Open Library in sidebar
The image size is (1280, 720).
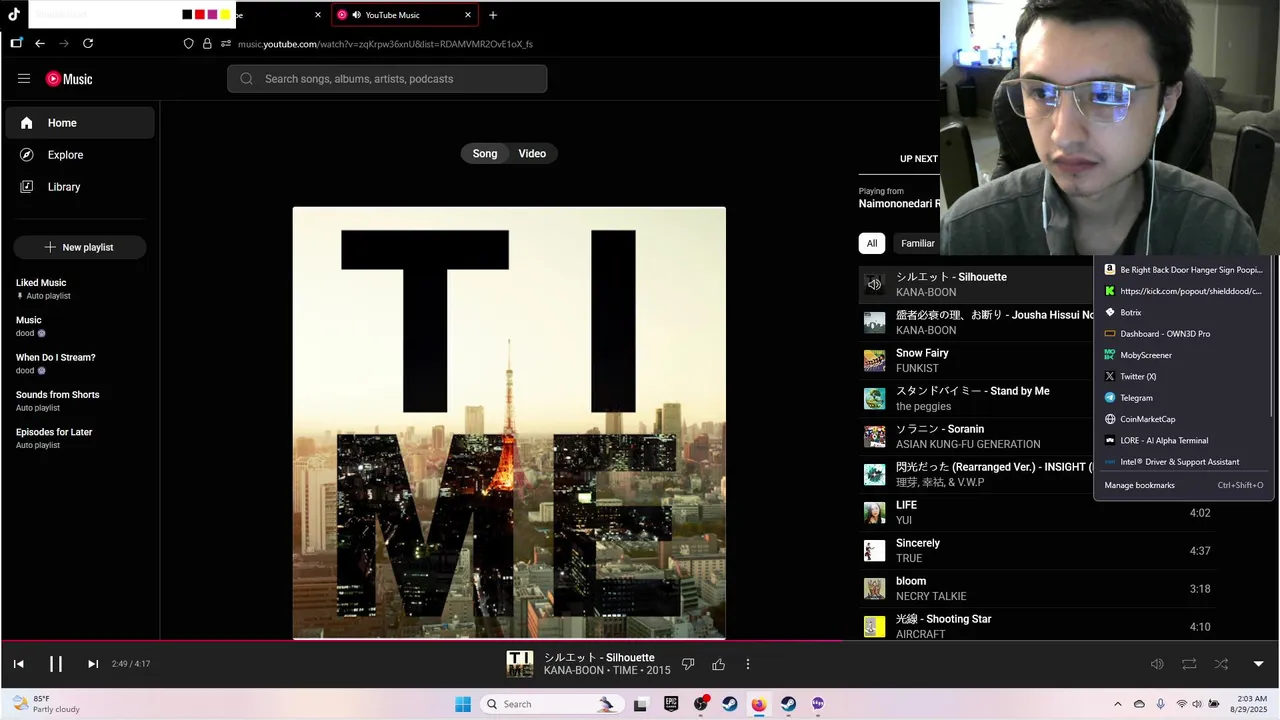[x=80, y=187]
